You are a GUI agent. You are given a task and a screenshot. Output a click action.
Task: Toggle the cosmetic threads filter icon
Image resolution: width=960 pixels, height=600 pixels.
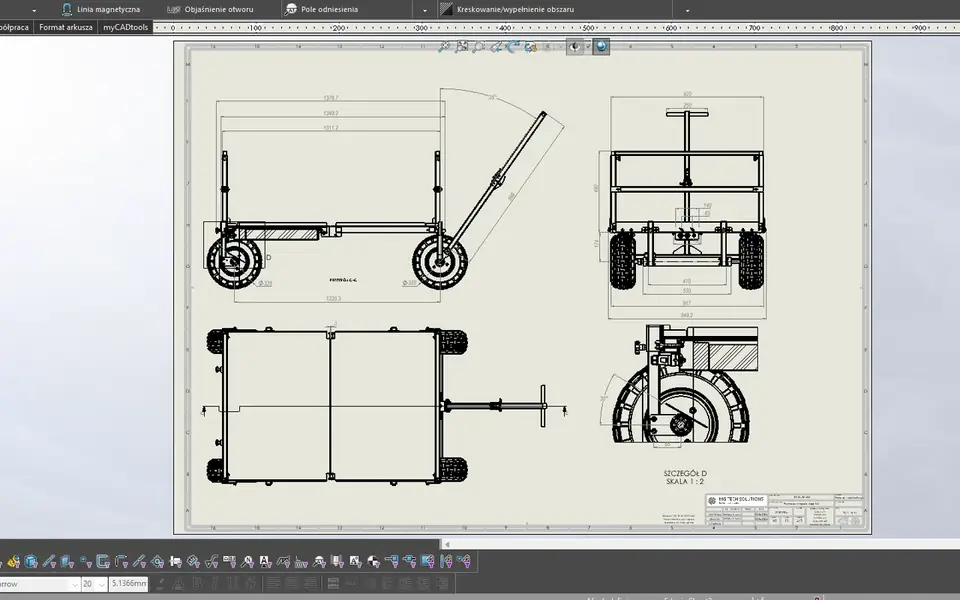point(337,561)
